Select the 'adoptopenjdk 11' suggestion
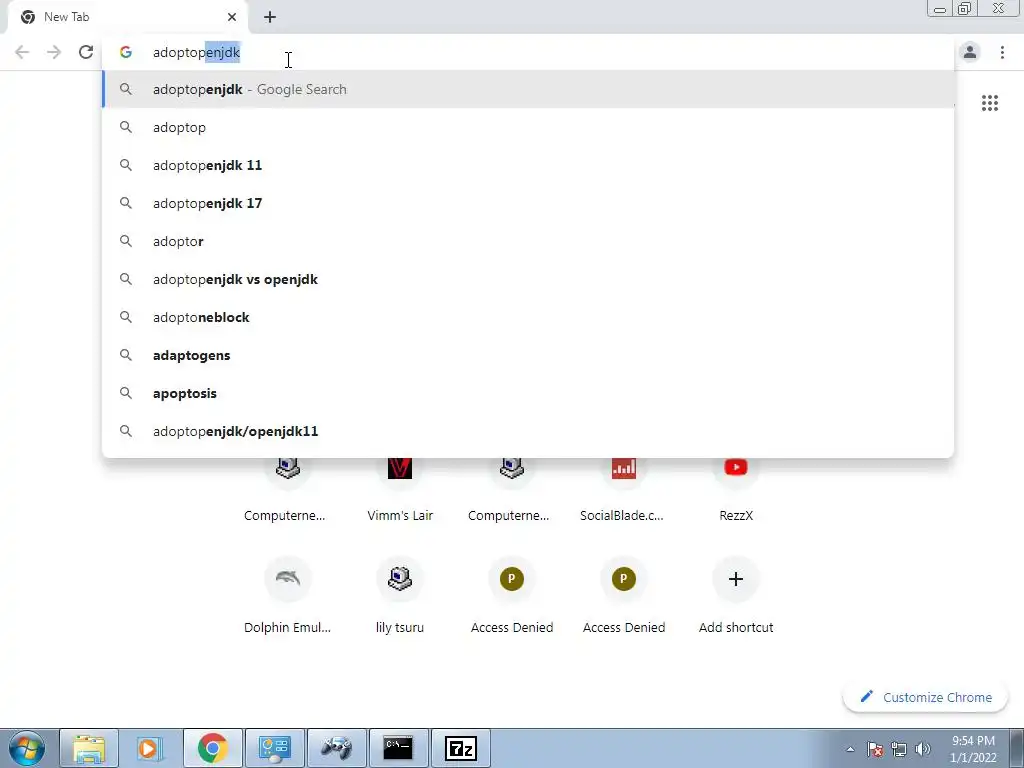The width and height of the screenshot is (1024, 768). click(528, 165)
